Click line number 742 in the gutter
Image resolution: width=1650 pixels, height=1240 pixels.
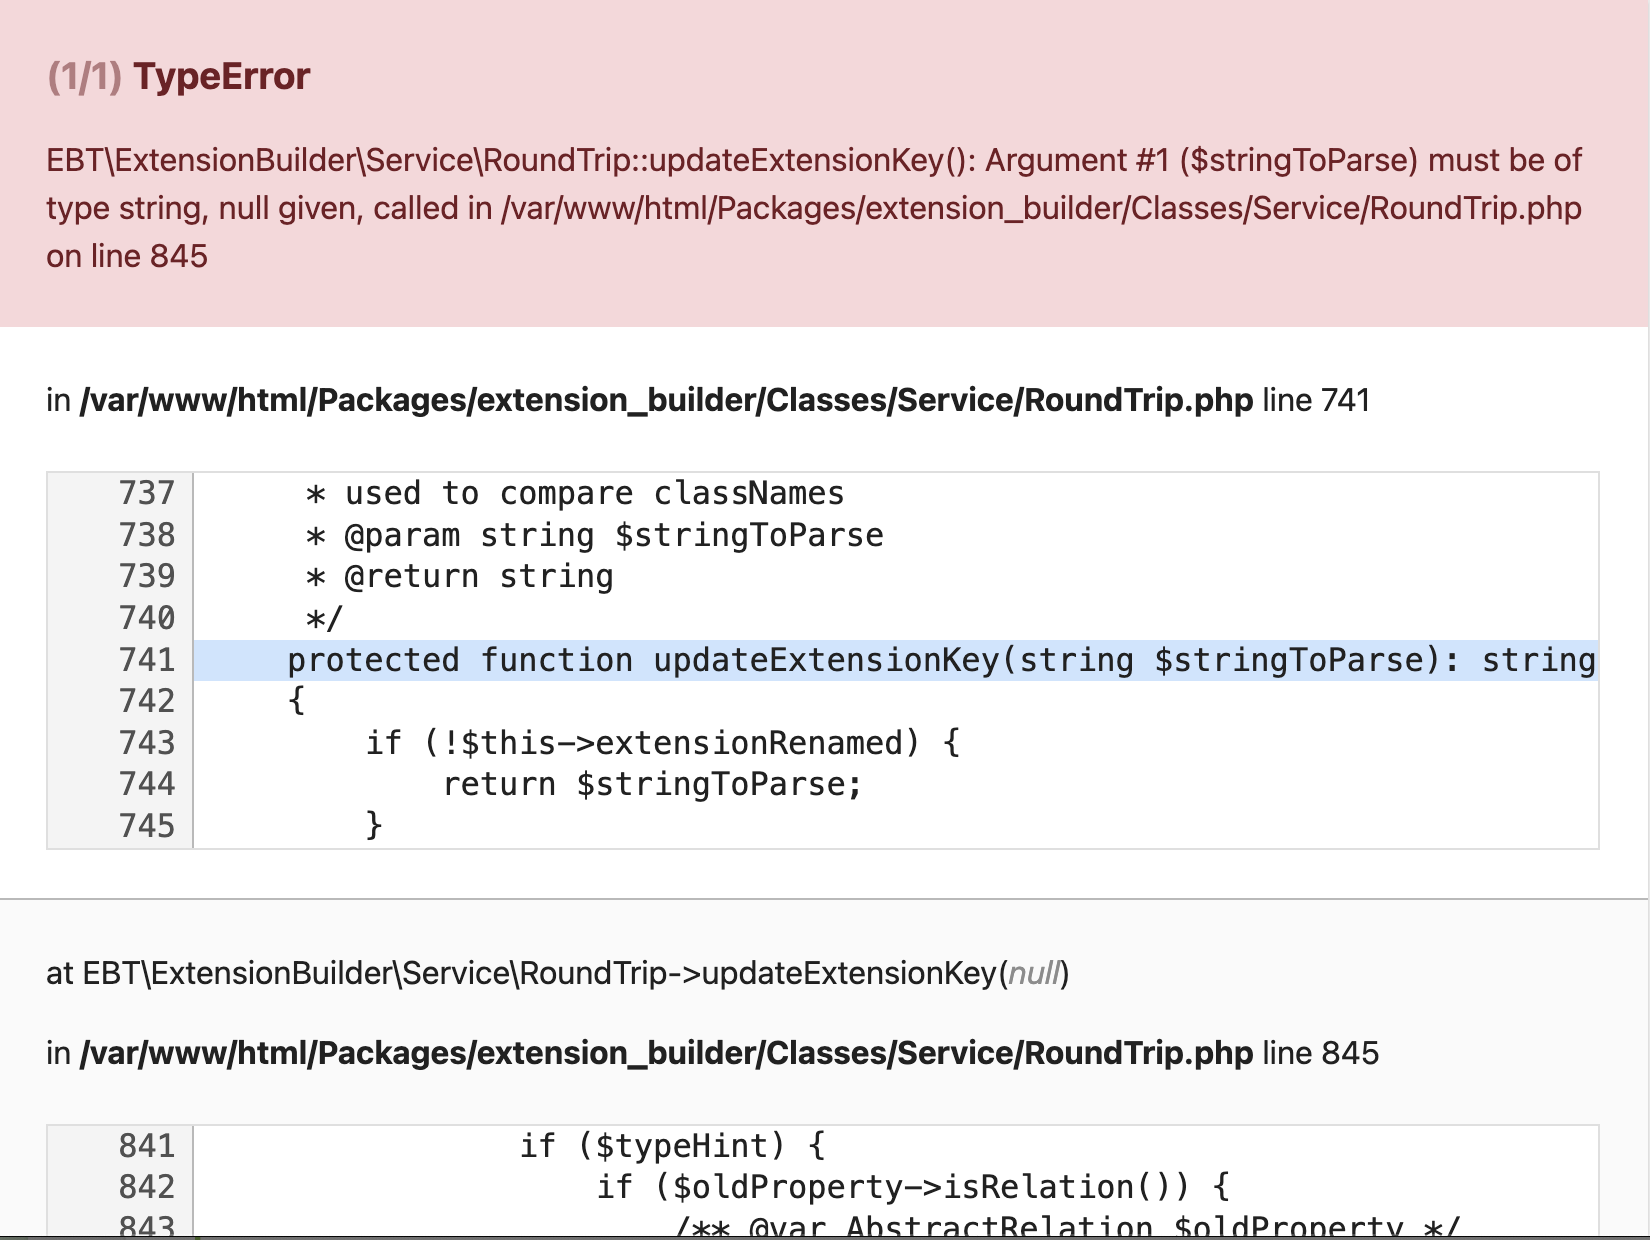pyautogui.click(x=146, y=701)
